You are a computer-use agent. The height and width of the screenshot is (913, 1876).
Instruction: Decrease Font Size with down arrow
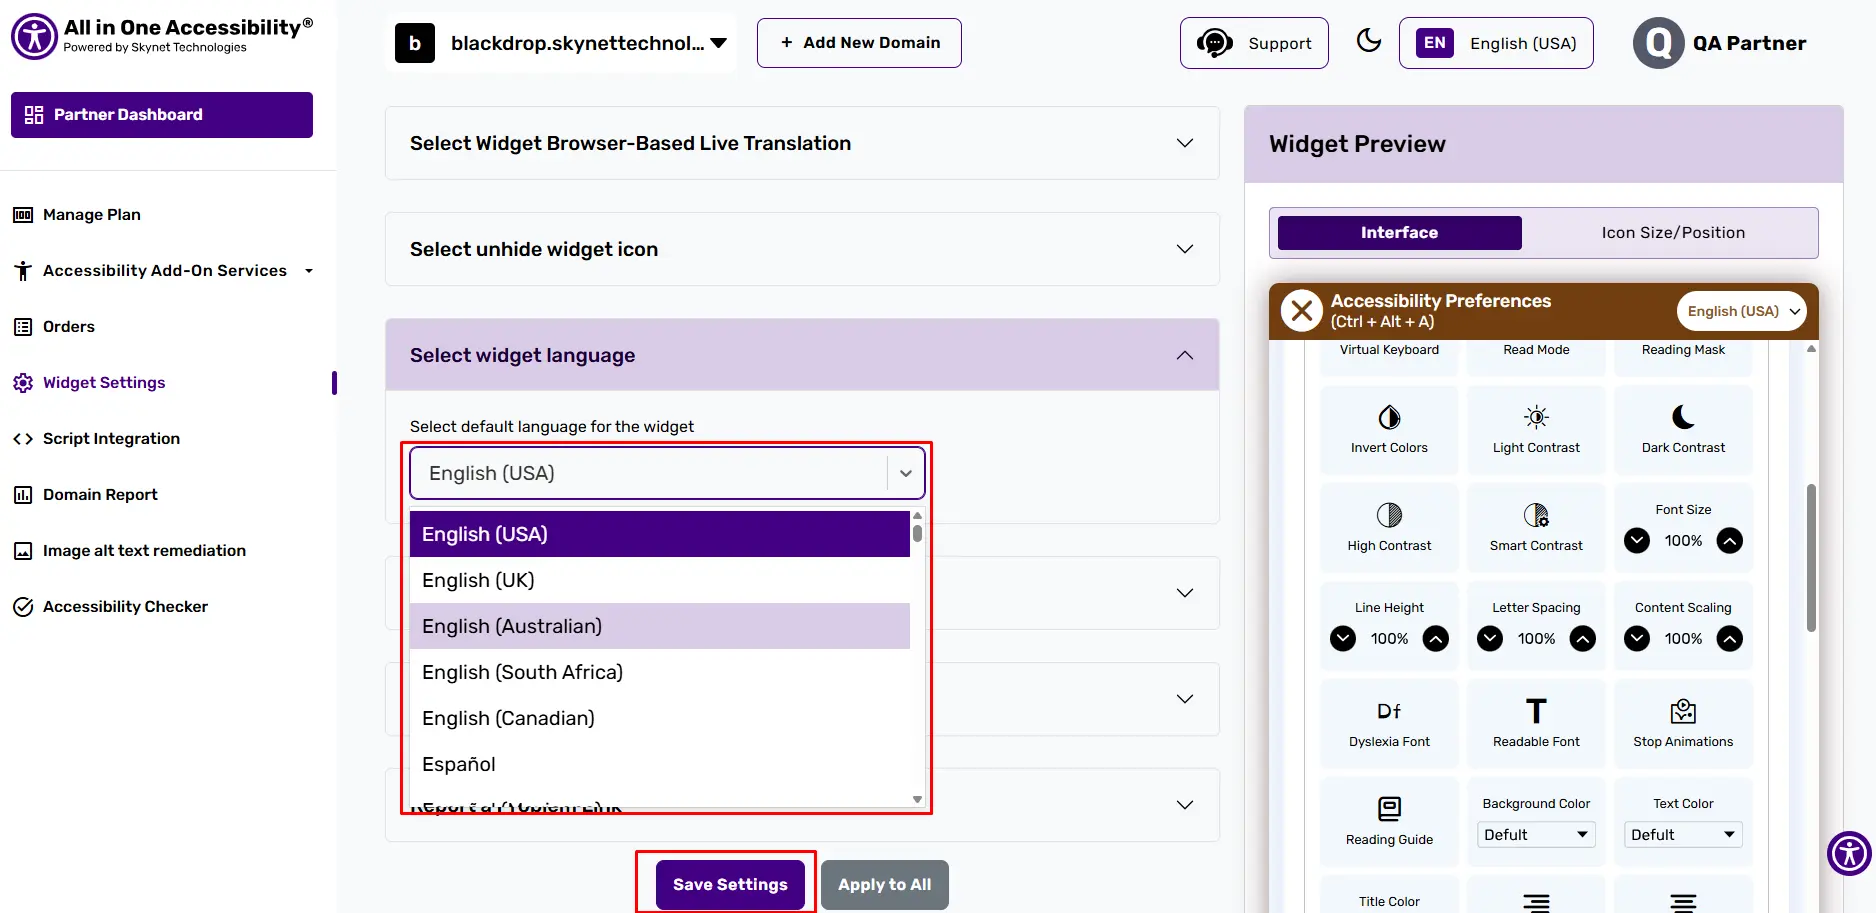[1637, 541]
